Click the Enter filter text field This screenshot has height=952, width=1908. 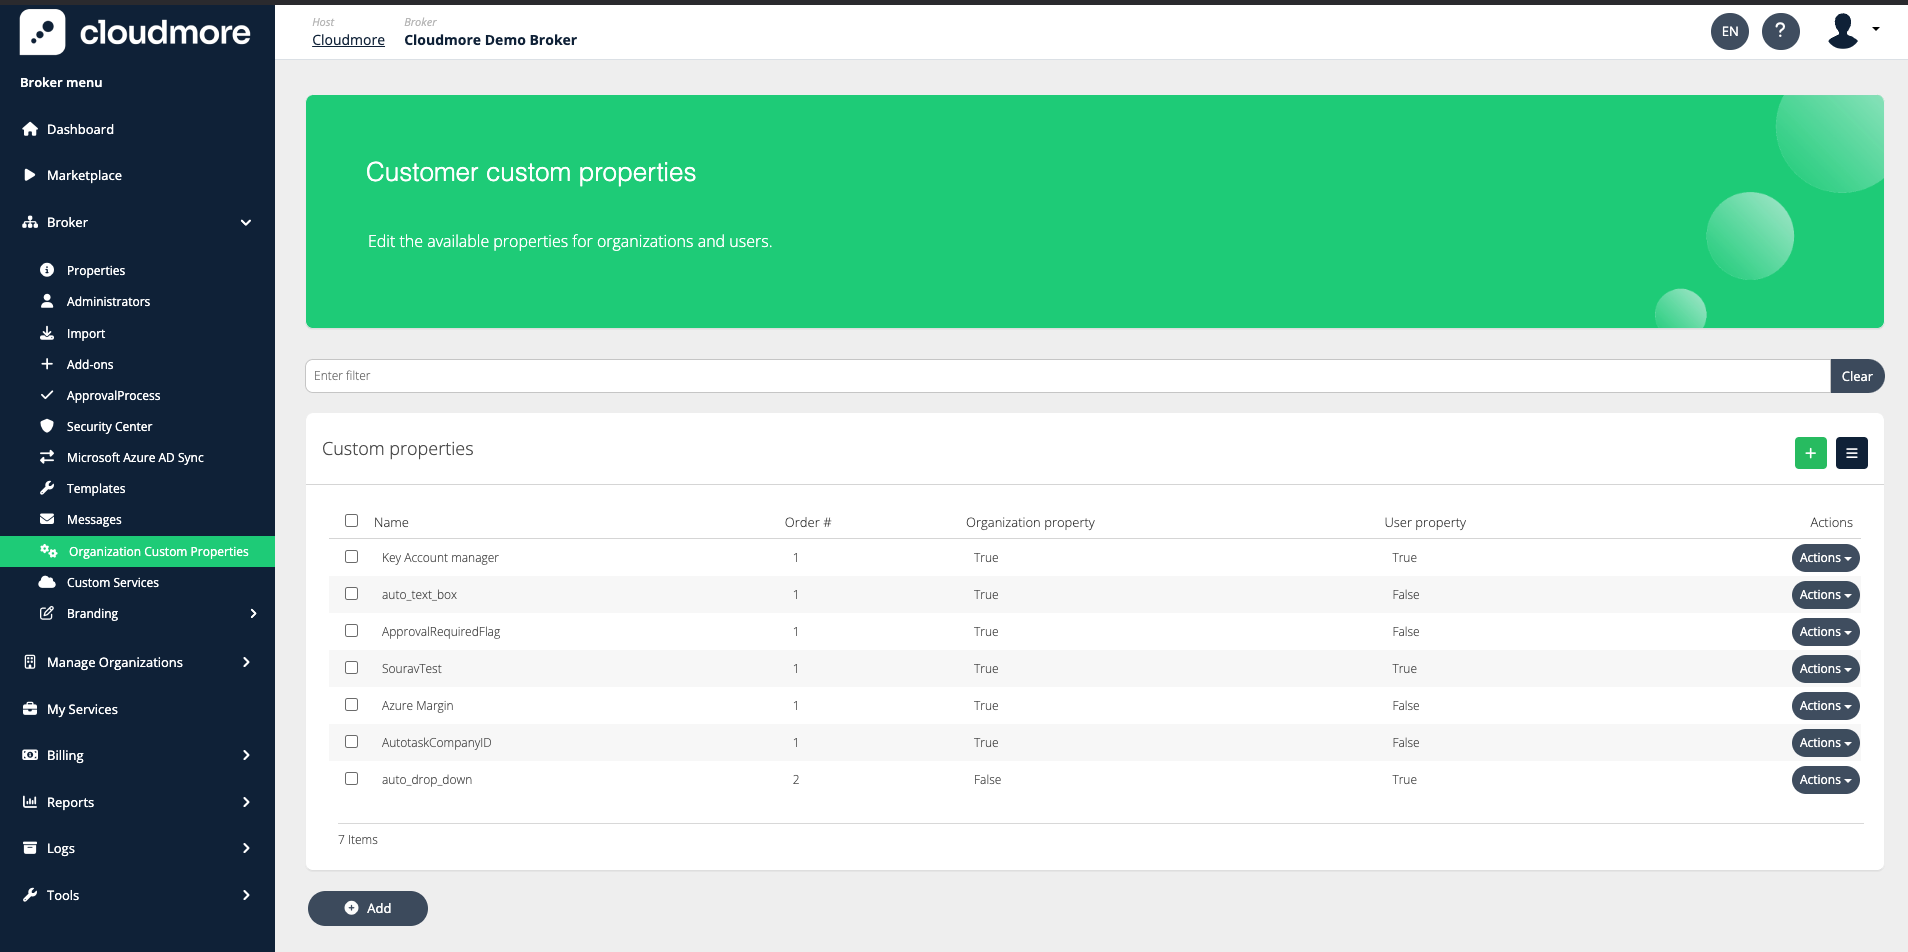[x=1067, y=376]
